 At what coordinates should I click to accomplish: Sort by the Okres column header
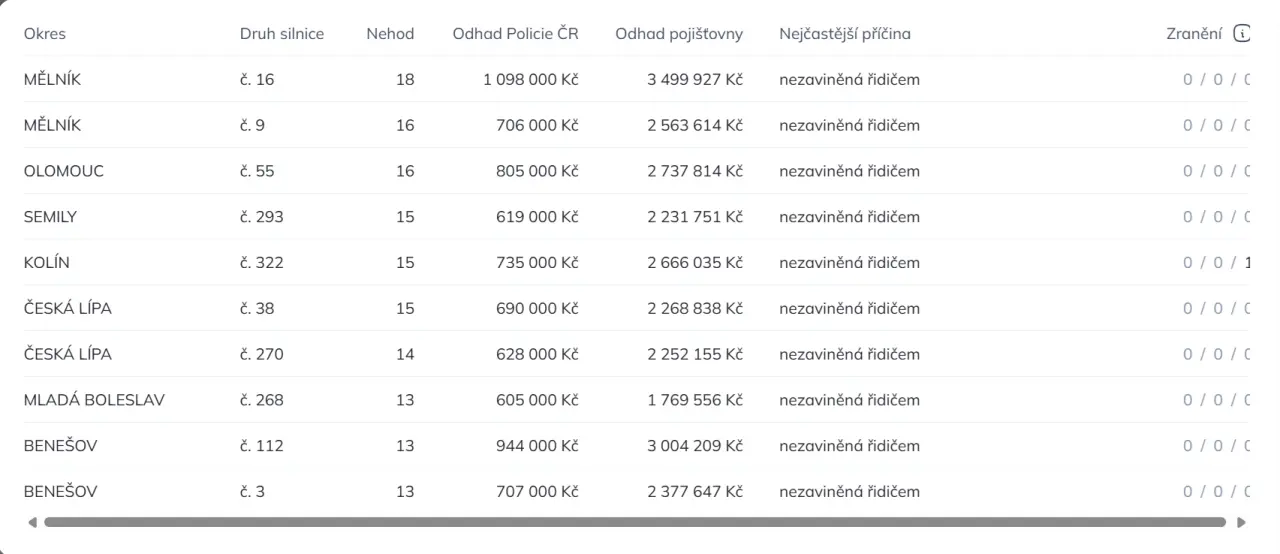point(45,34)
